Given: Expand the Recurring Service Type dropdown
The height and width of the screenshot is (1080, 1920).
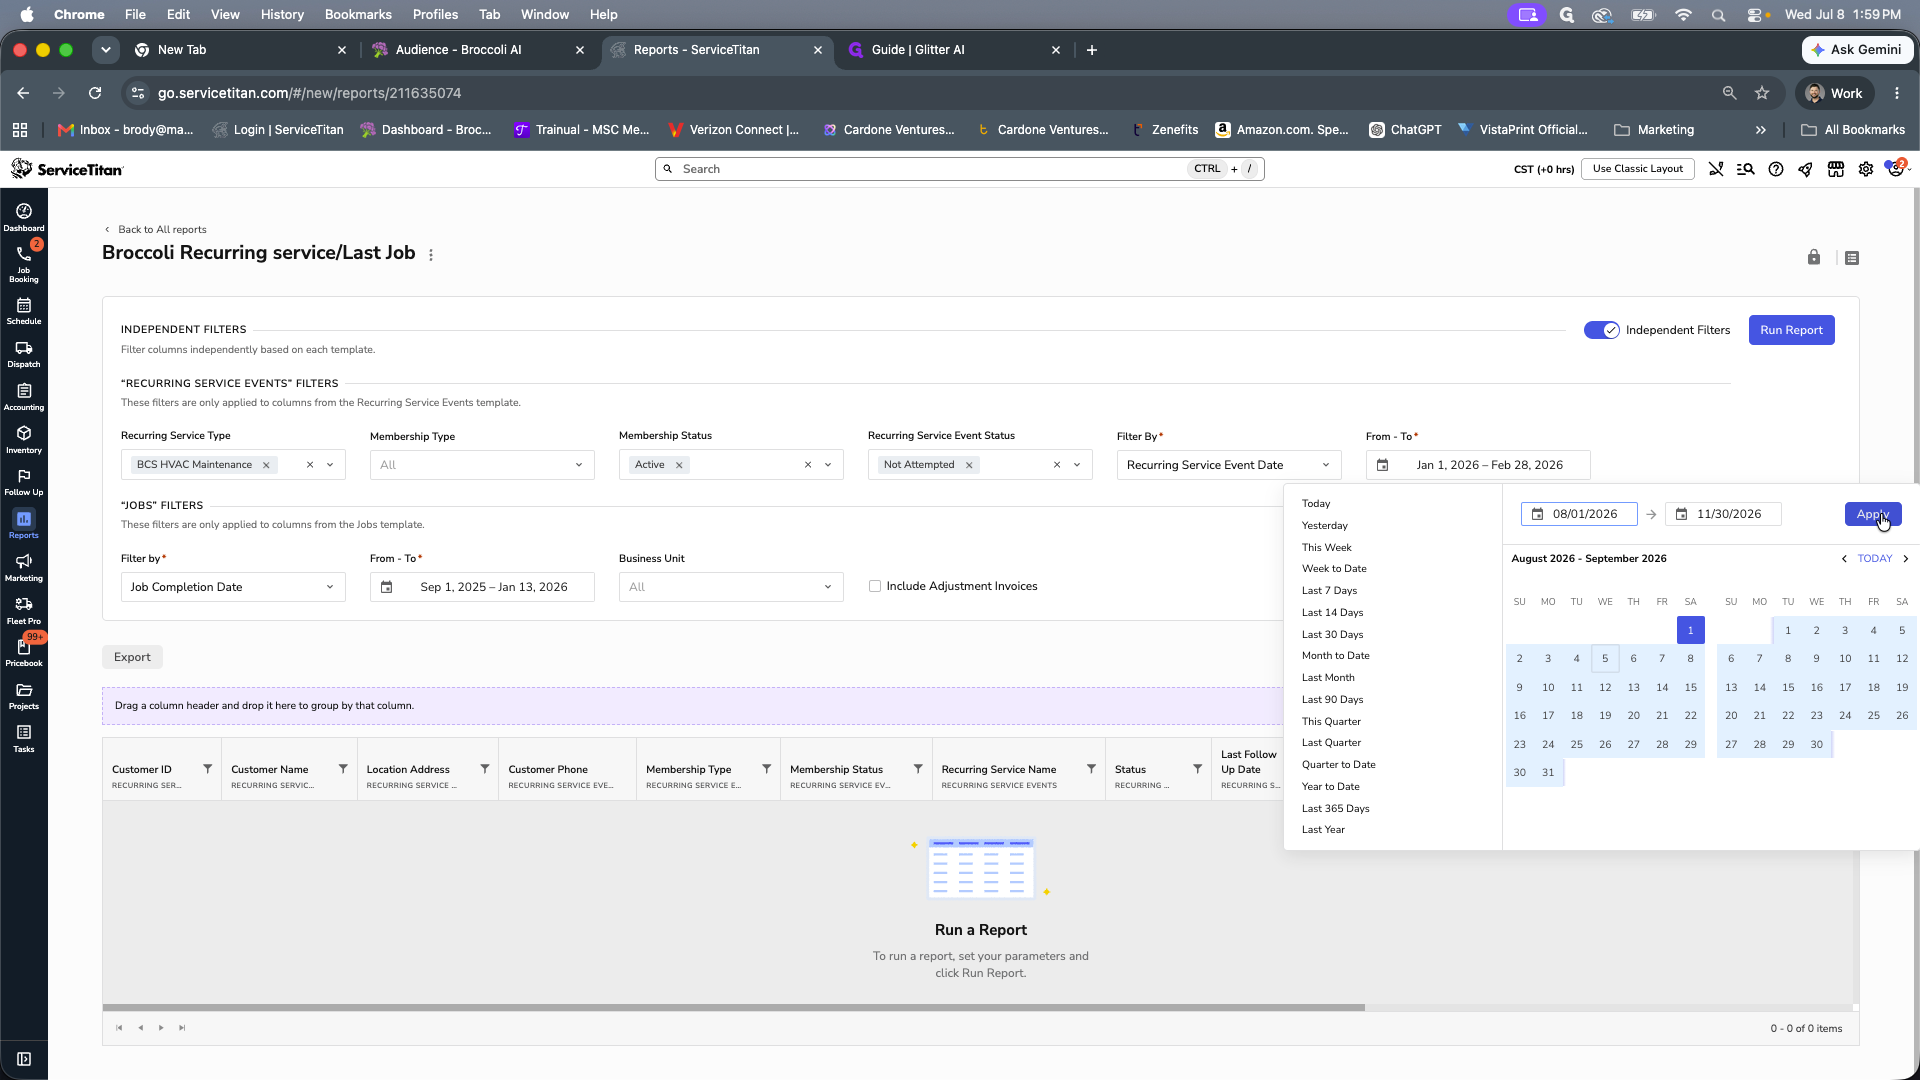Looking at the screenshot, I should click(x=330, y=465).
